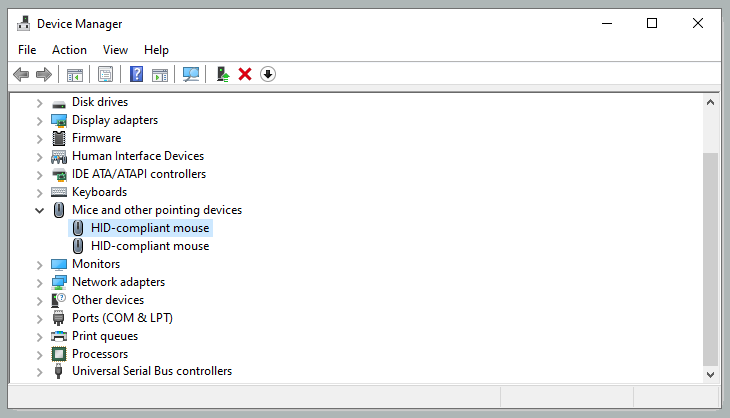Collapse Mice and other pointing devices
730x418 pixels.
pyautogui.click(x=40, y=210)
